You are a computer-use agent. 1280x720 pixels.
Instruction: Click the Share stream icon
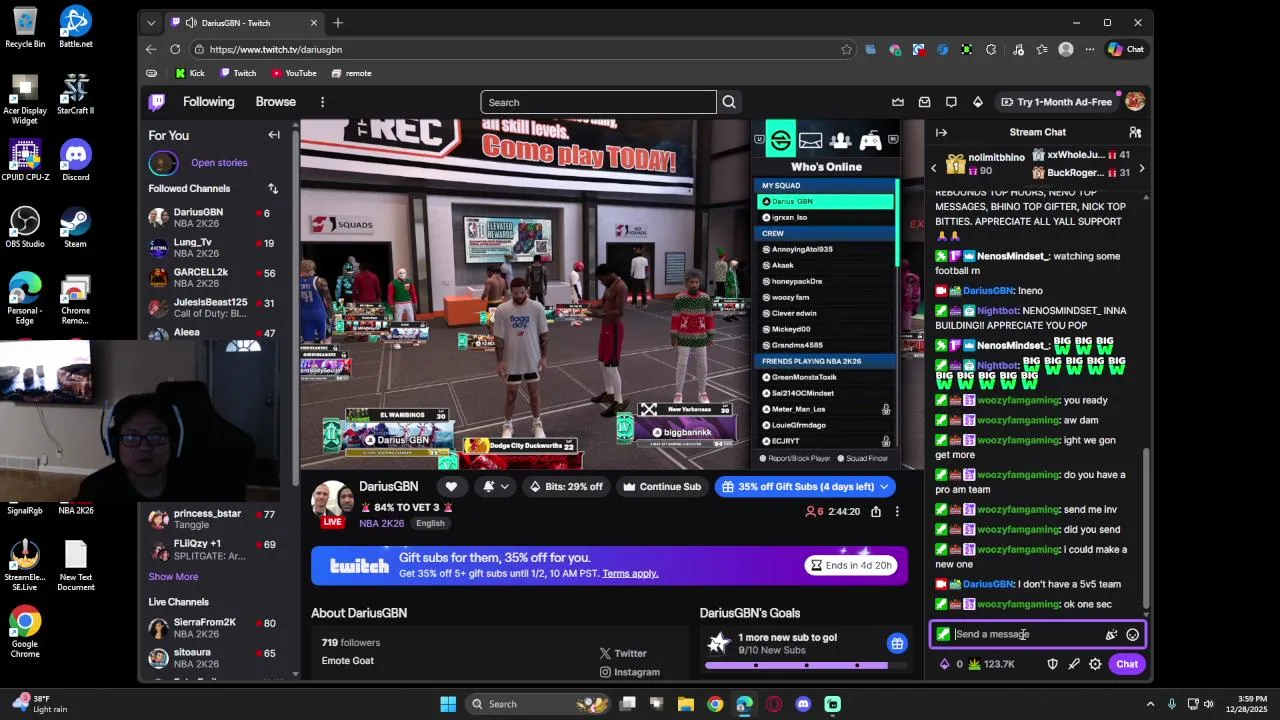pyautogui.click(x=876, y=511)
